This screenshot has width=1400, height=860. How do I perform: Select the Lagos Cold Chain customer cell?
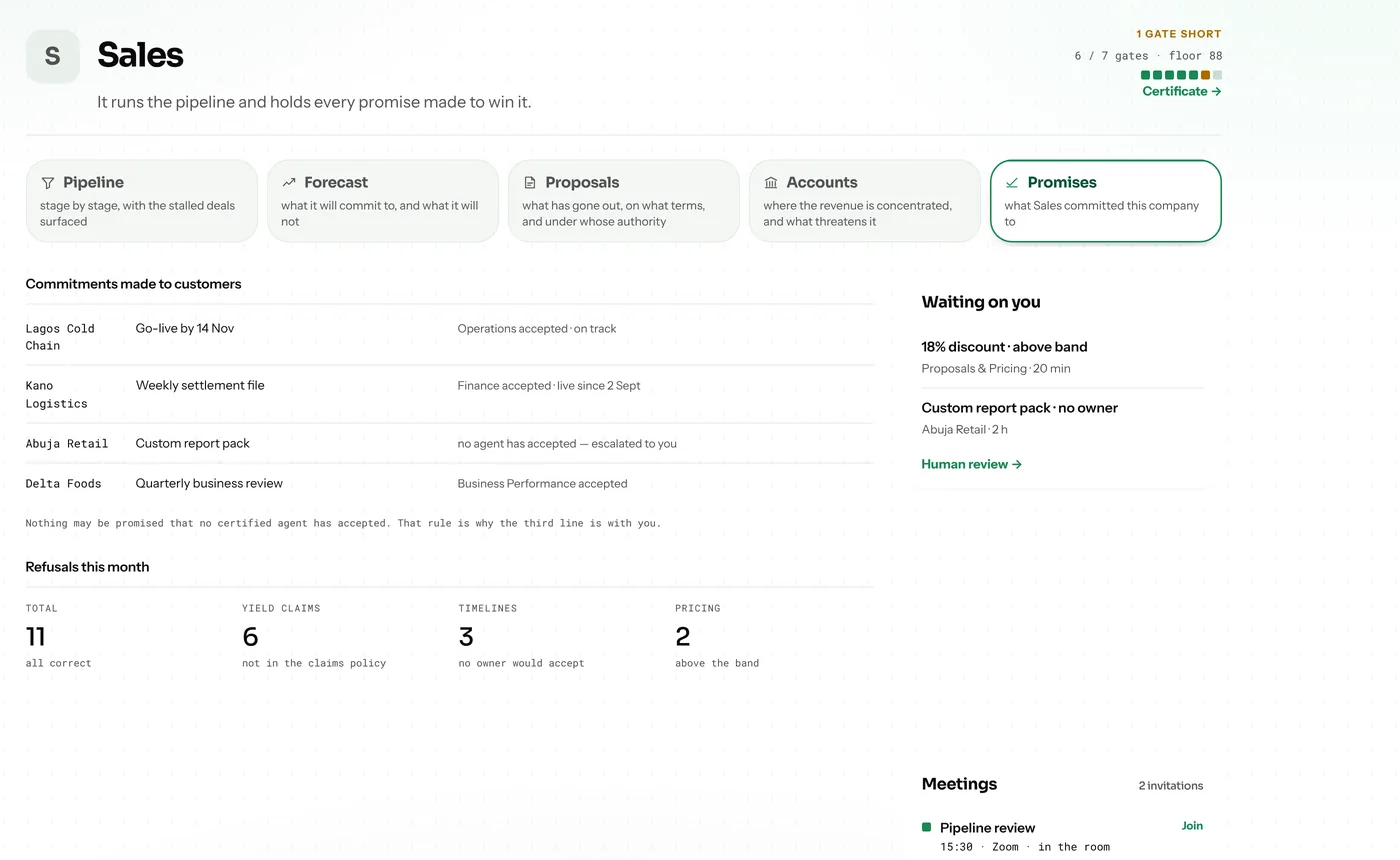point(60,337)
